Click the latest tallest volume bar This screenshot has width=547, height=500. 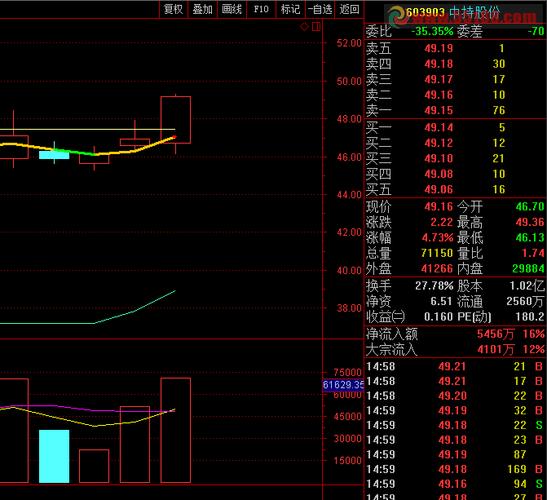coord(175,430)
